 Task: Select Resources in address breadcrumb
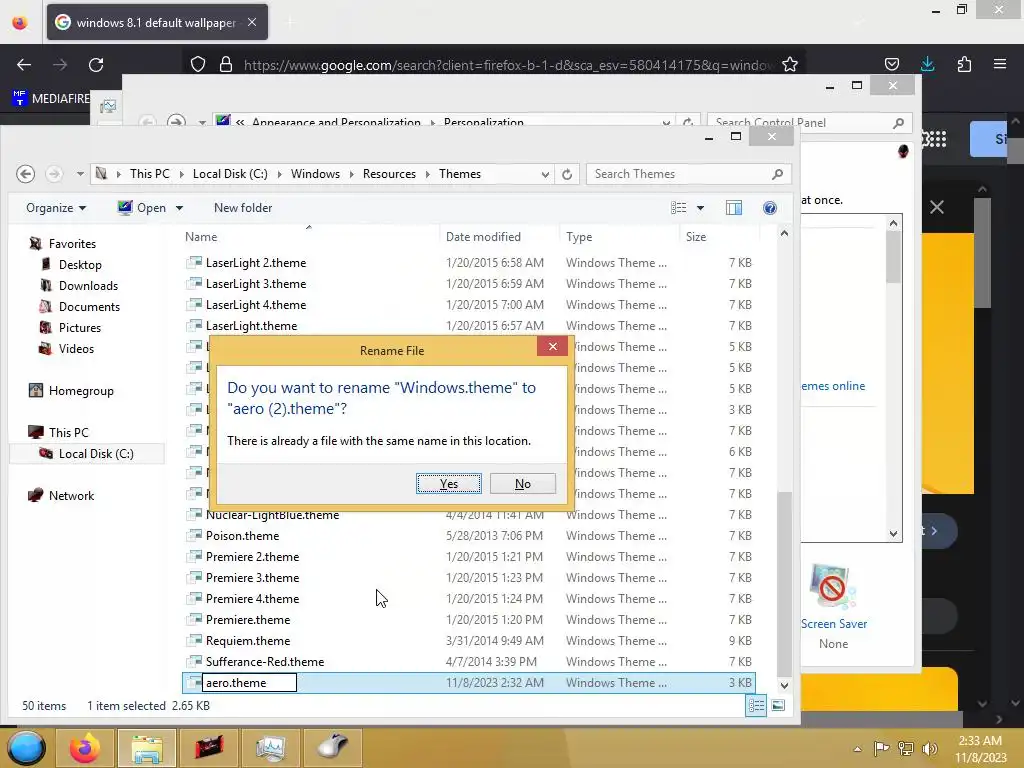pyautogui.click(x=389, y=174)
